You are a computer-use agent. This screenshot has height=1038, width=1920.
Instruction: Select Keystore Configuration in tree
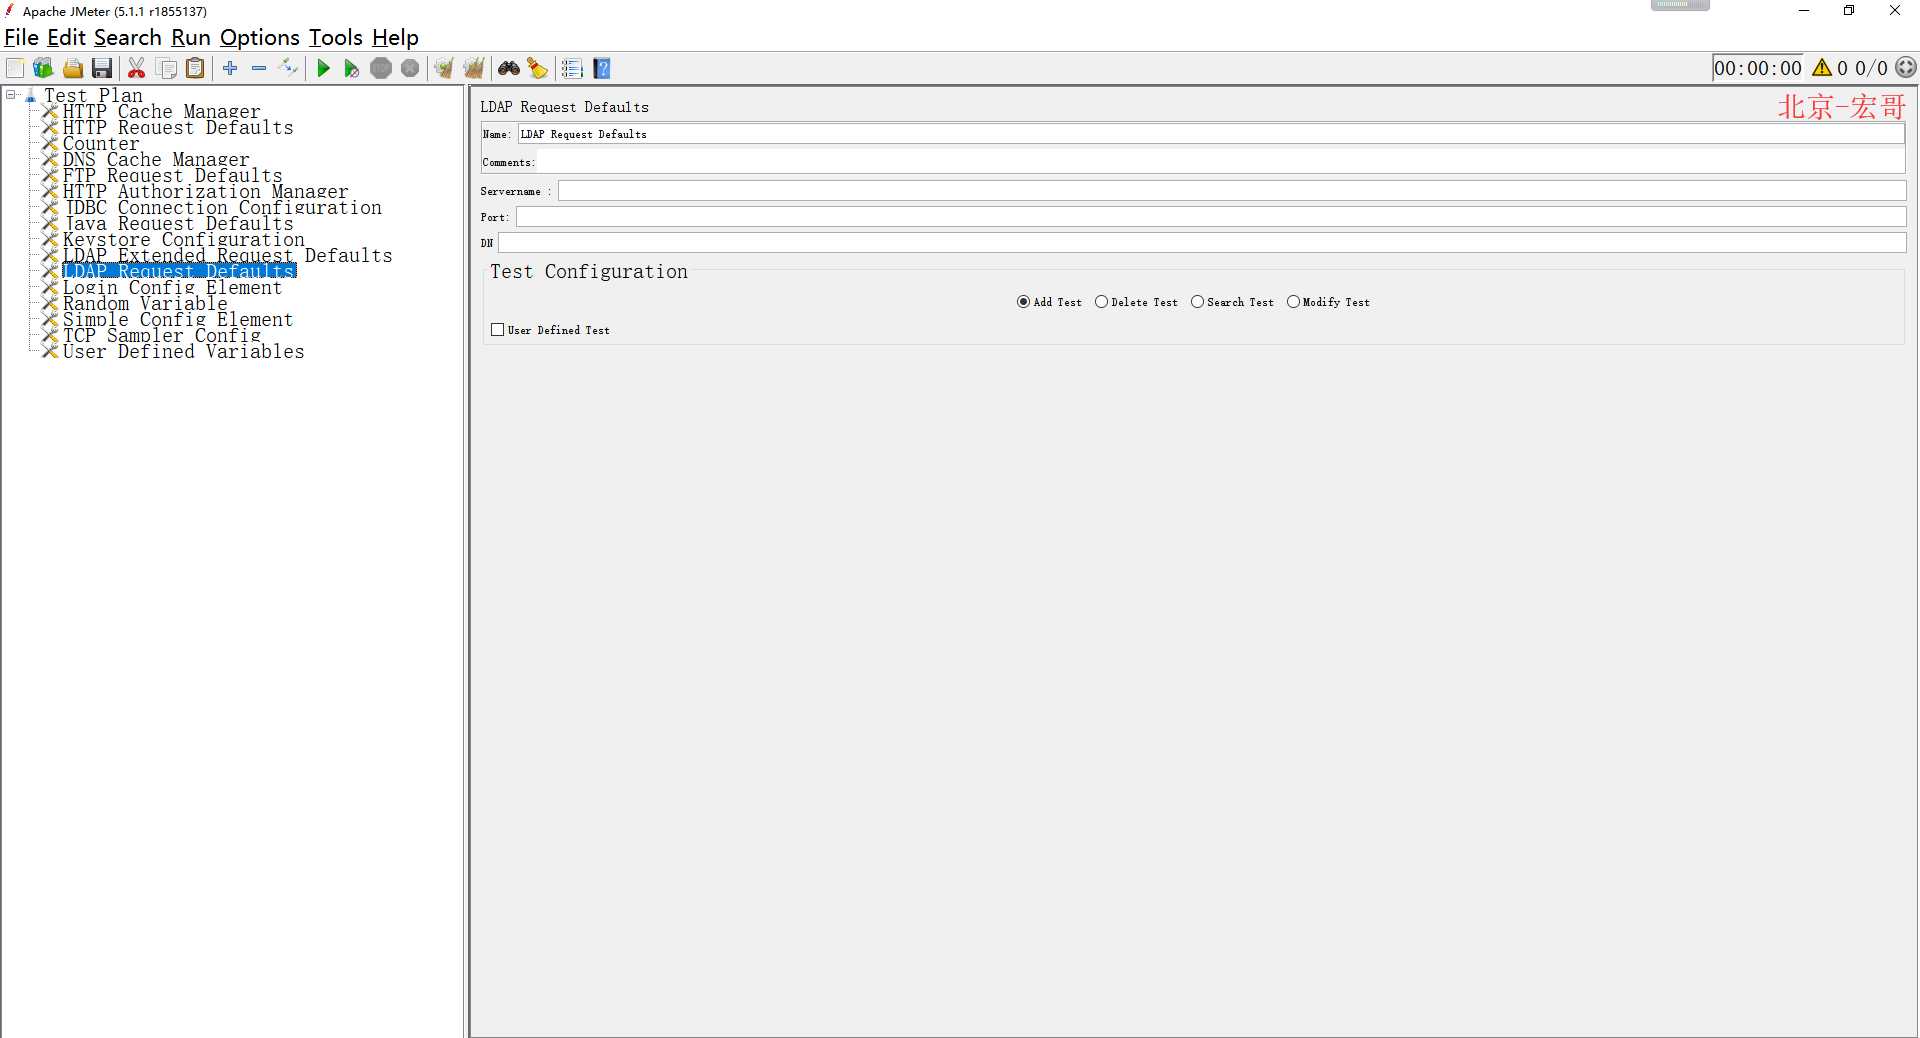coord(184,240)
